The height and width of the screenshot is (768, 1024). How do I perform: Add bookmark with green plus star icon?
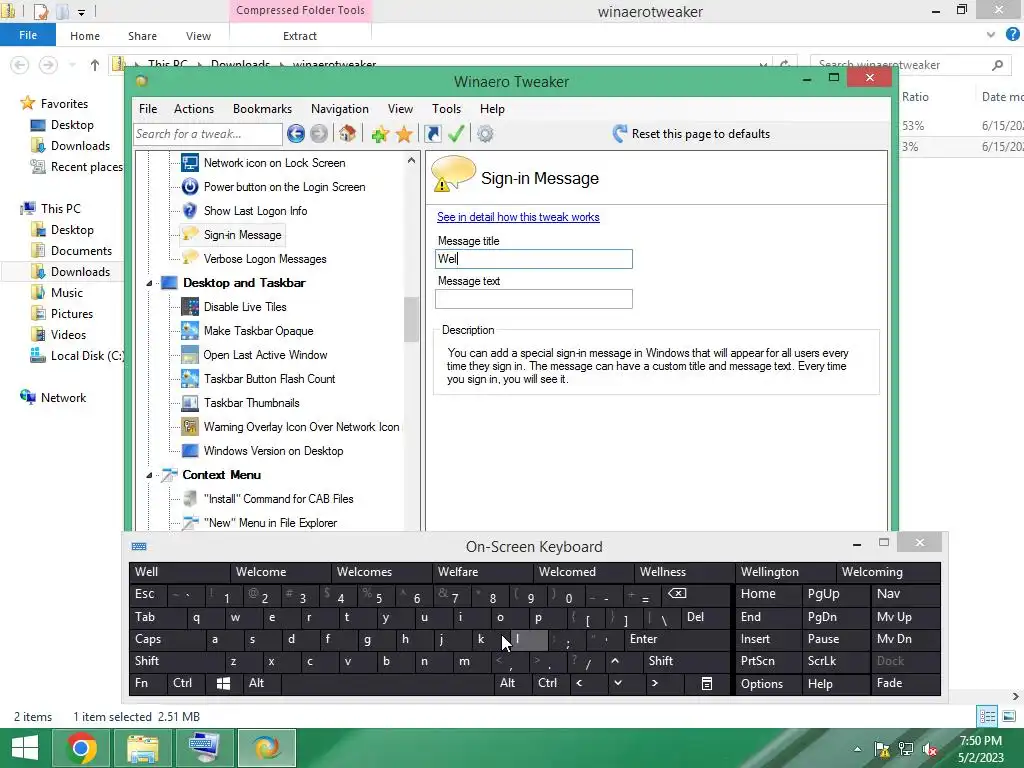point(380,135)
